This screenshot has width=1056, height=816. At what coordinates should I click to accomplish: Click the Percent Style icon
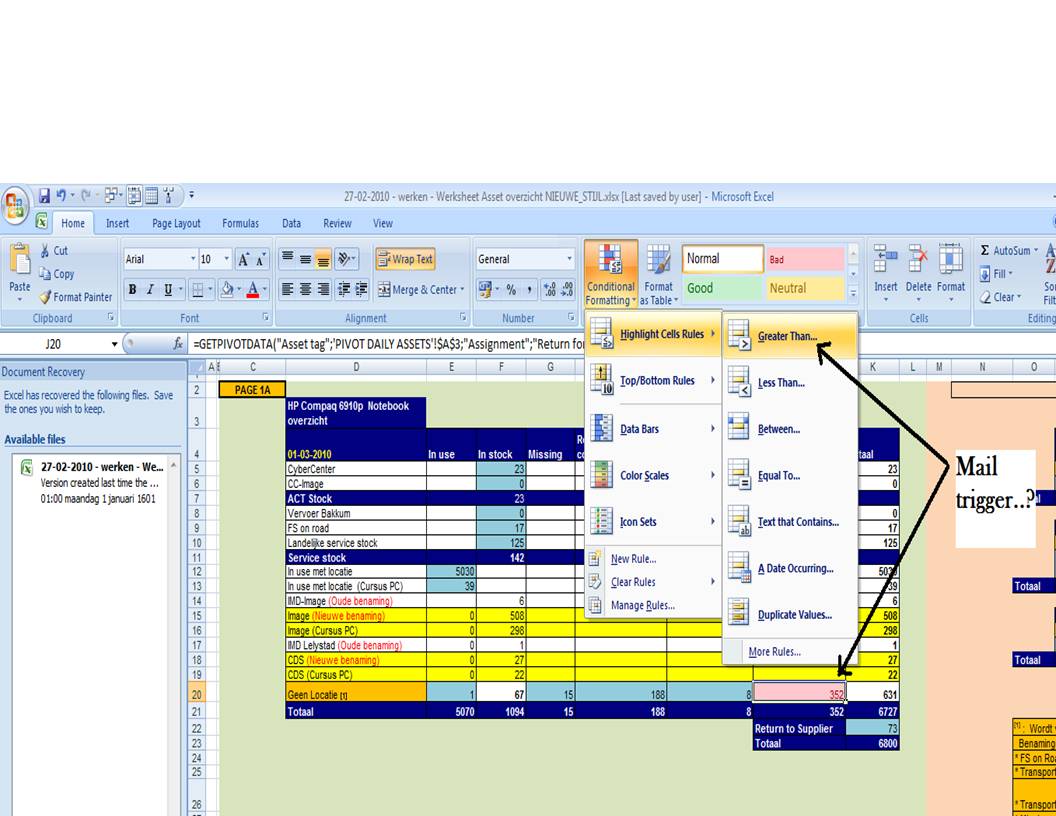click(510, 290)
